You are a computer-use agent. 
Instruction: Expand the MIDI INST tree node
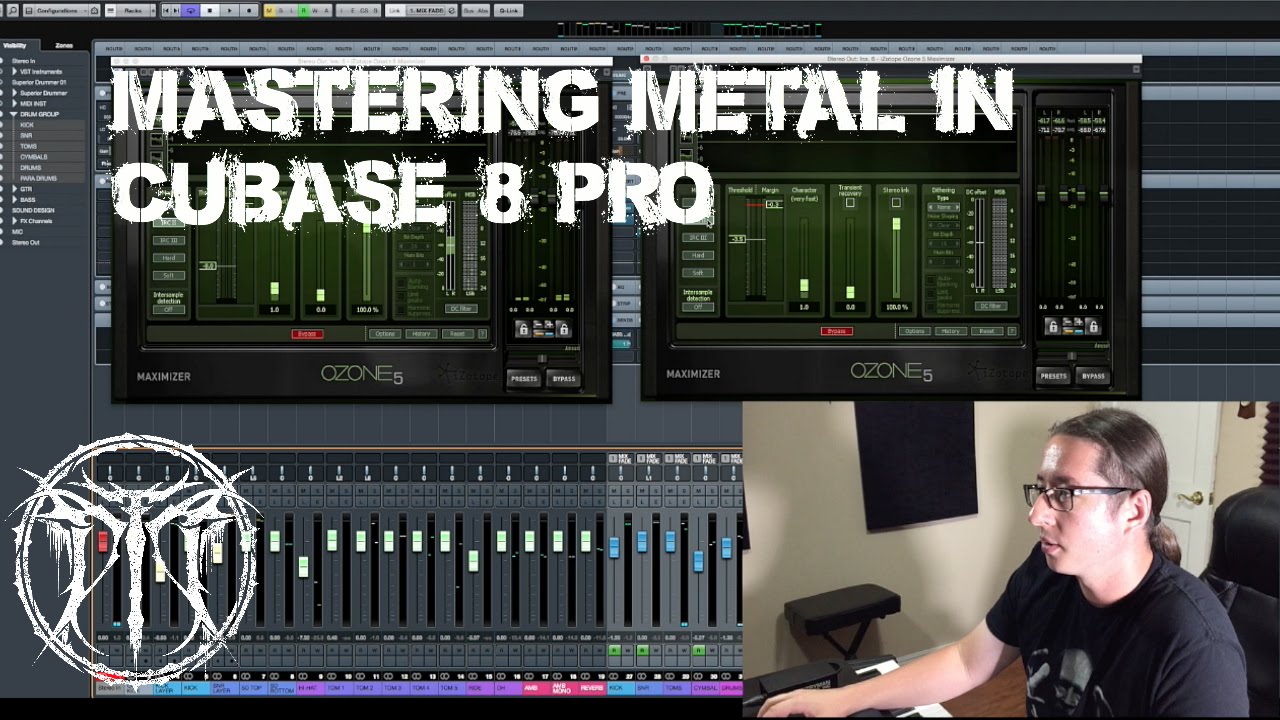click(x=14, y=103)
